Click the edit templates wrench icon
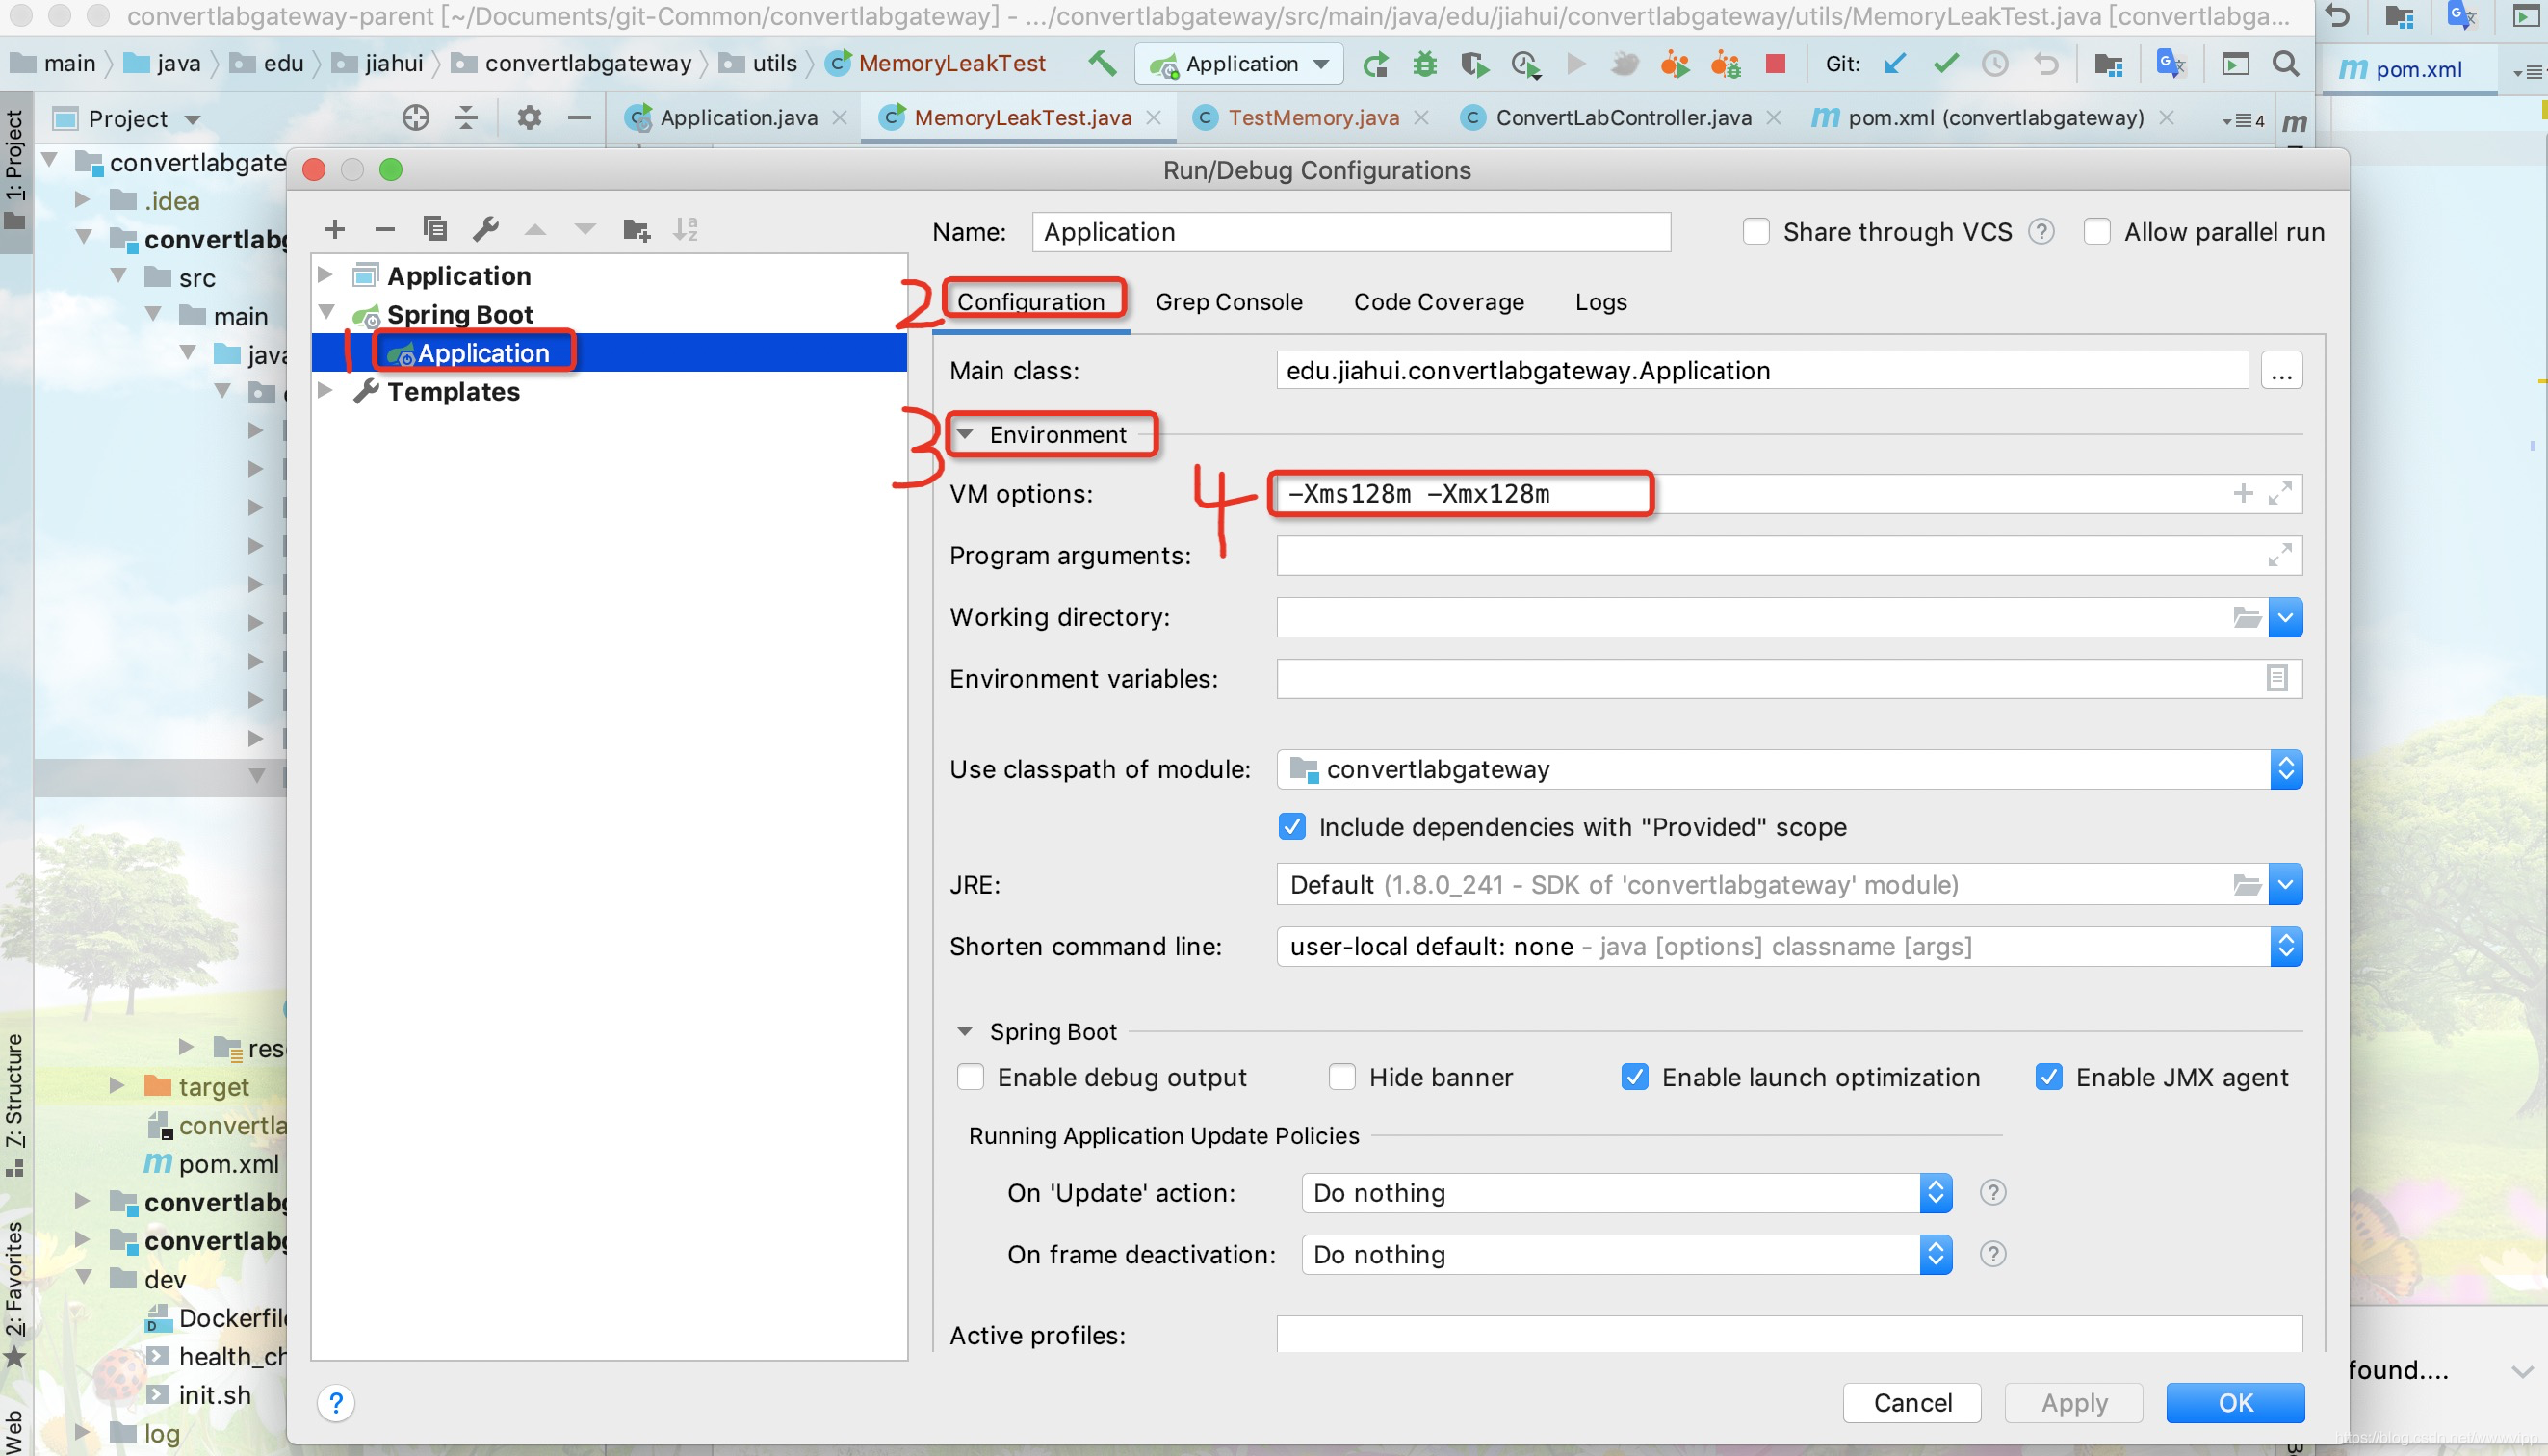The image size is (2548, 1456). pos(486,230)
